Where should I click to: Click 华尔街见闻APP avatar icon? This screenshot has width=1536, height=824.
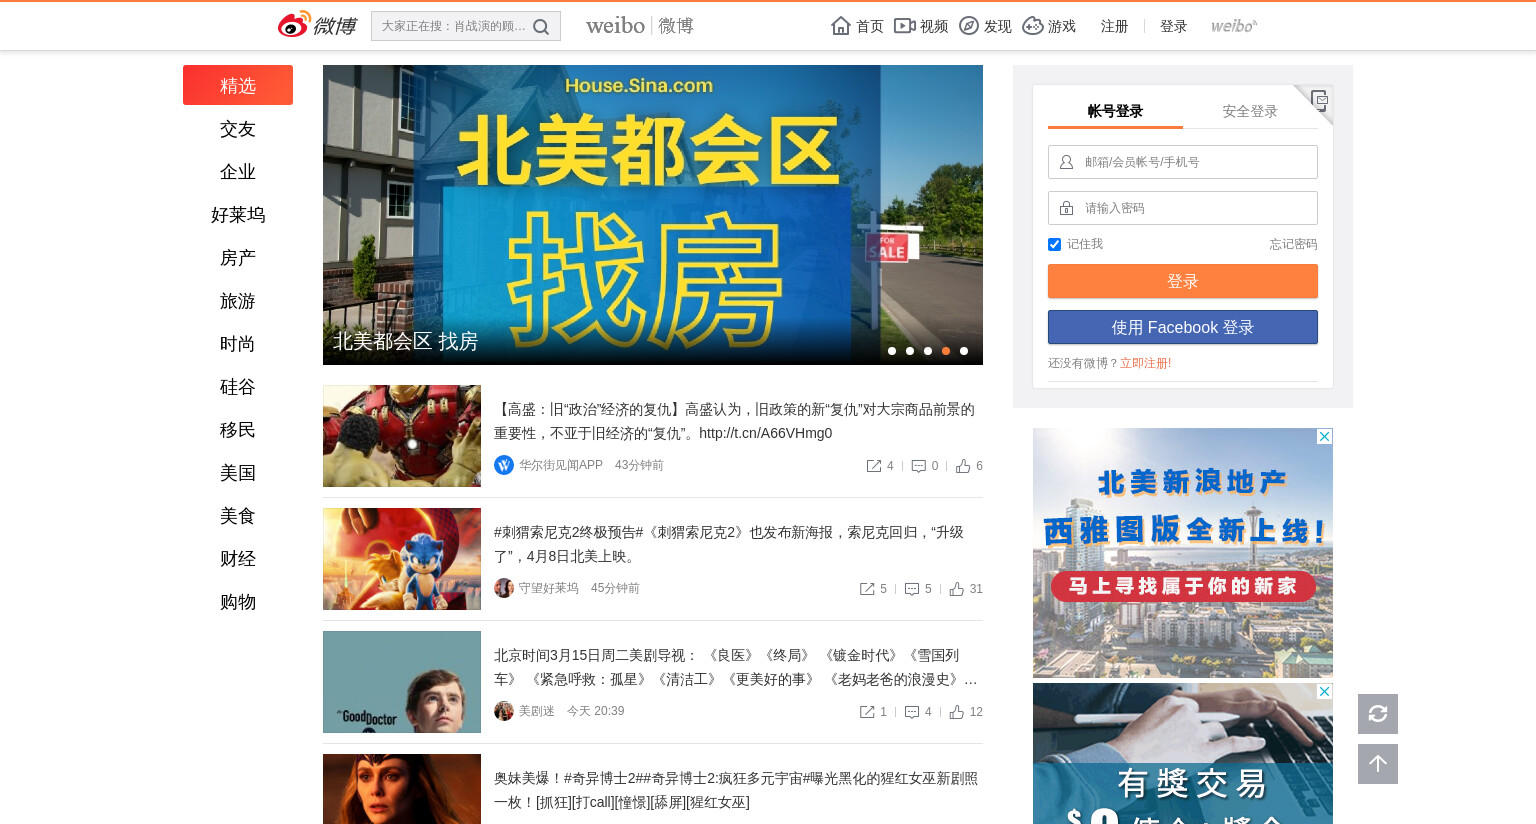[x=504, y=465]
